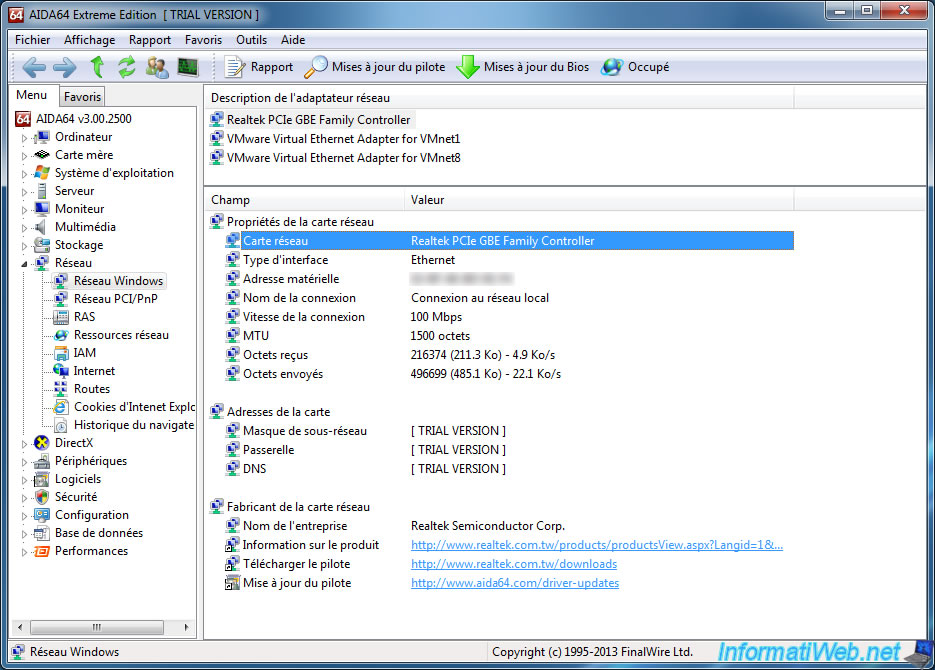Check Mises à jour du pilote
The width and height of the screenshot is (935, 670).
point(374,67)
